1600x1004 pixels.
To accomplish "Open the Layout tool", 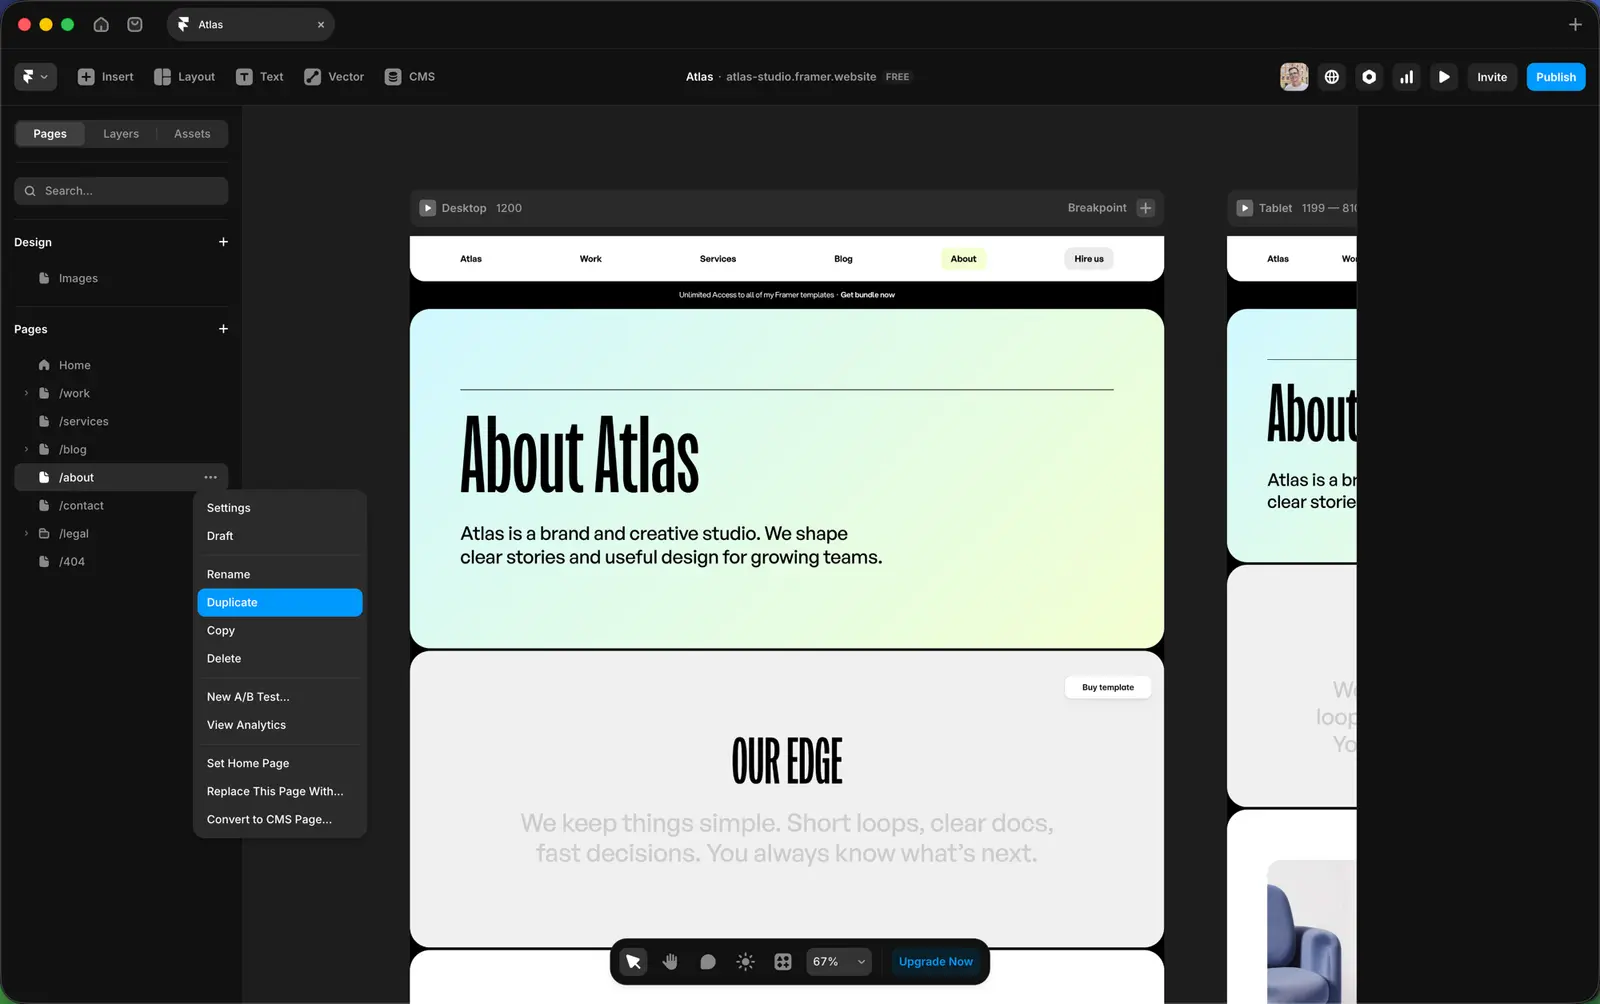I will 185,77.
